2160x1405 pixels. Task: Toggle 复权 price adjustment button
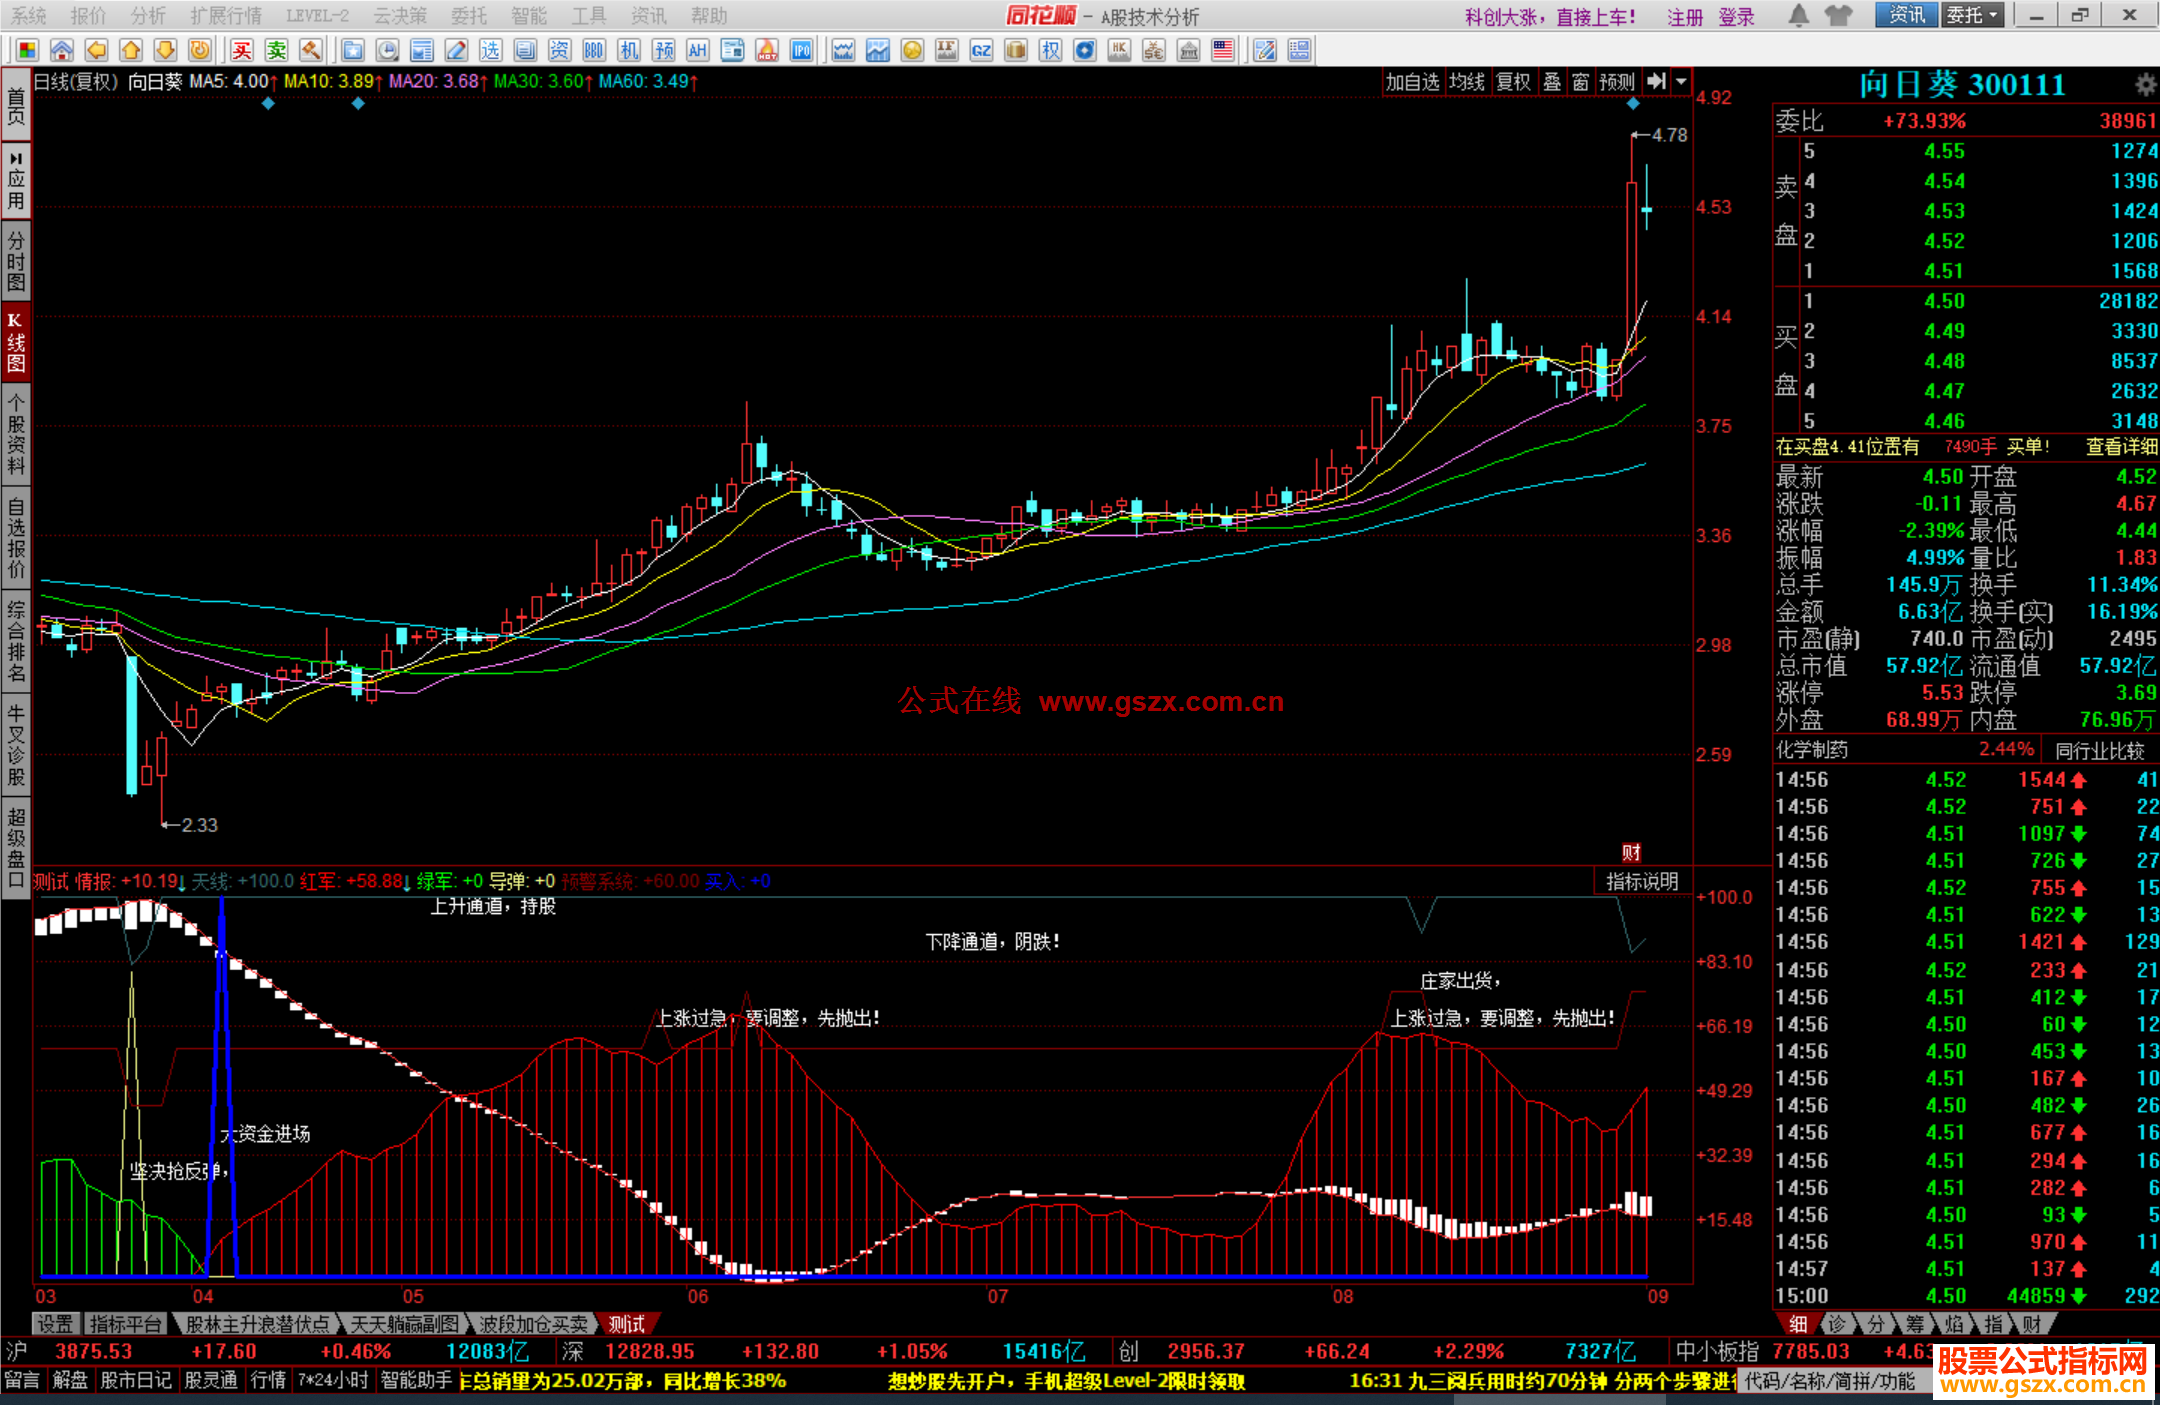[x=1513, y=82]
